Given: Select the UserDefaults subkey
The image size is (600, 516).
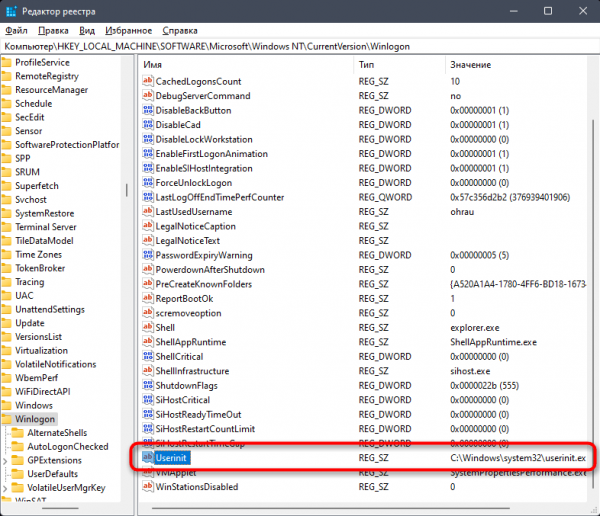Looking at the screenshot, I should (52, 474).
